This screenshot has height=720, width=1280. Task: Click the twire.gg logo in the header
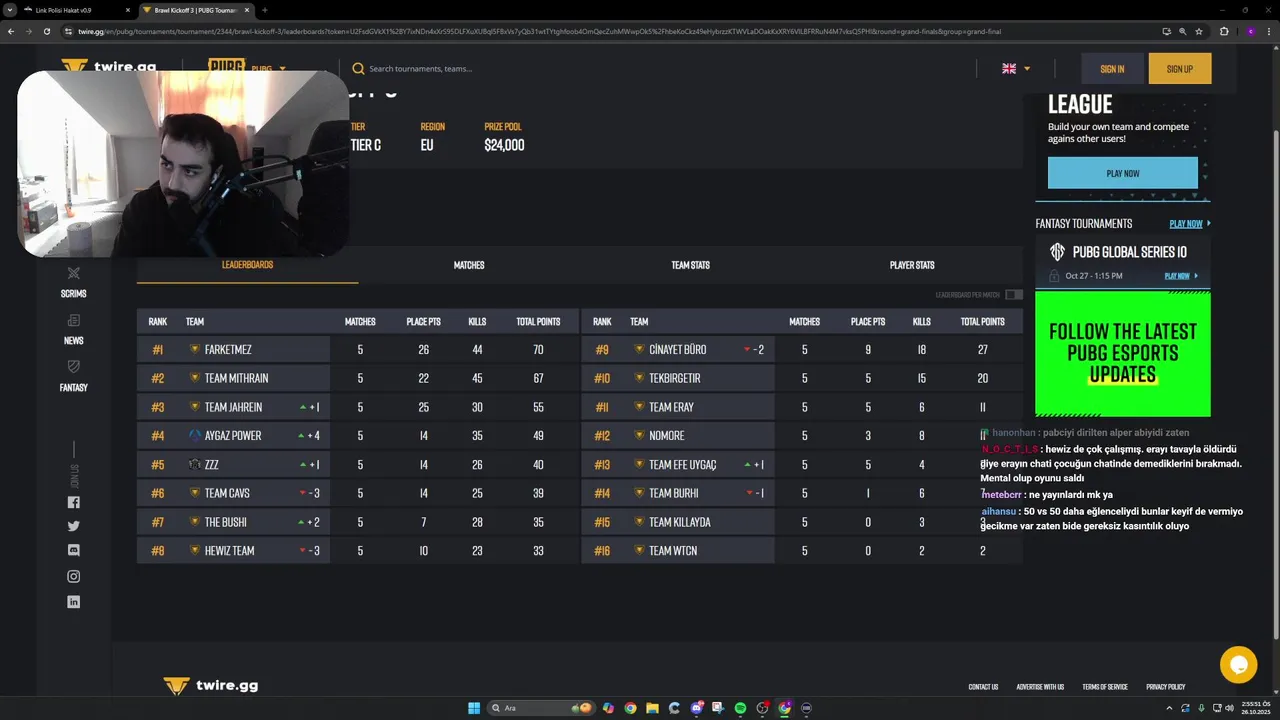point(108,66)
